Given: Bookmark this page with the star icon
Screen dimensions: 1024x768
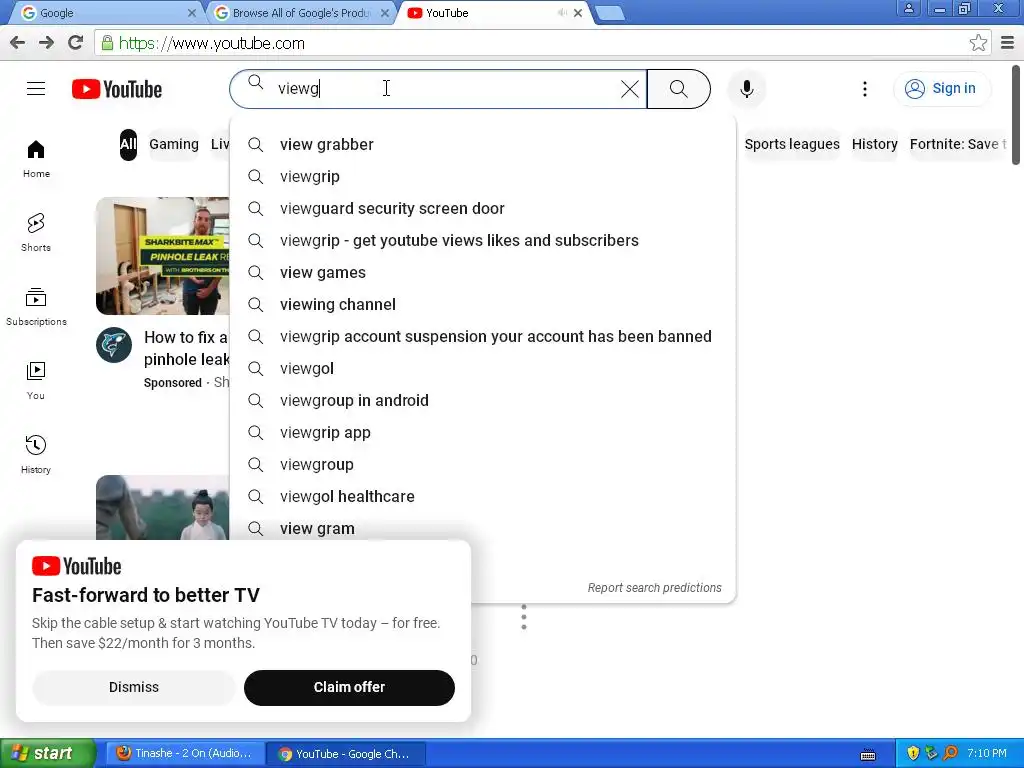Looking at the screenshot, I should 978,43.
